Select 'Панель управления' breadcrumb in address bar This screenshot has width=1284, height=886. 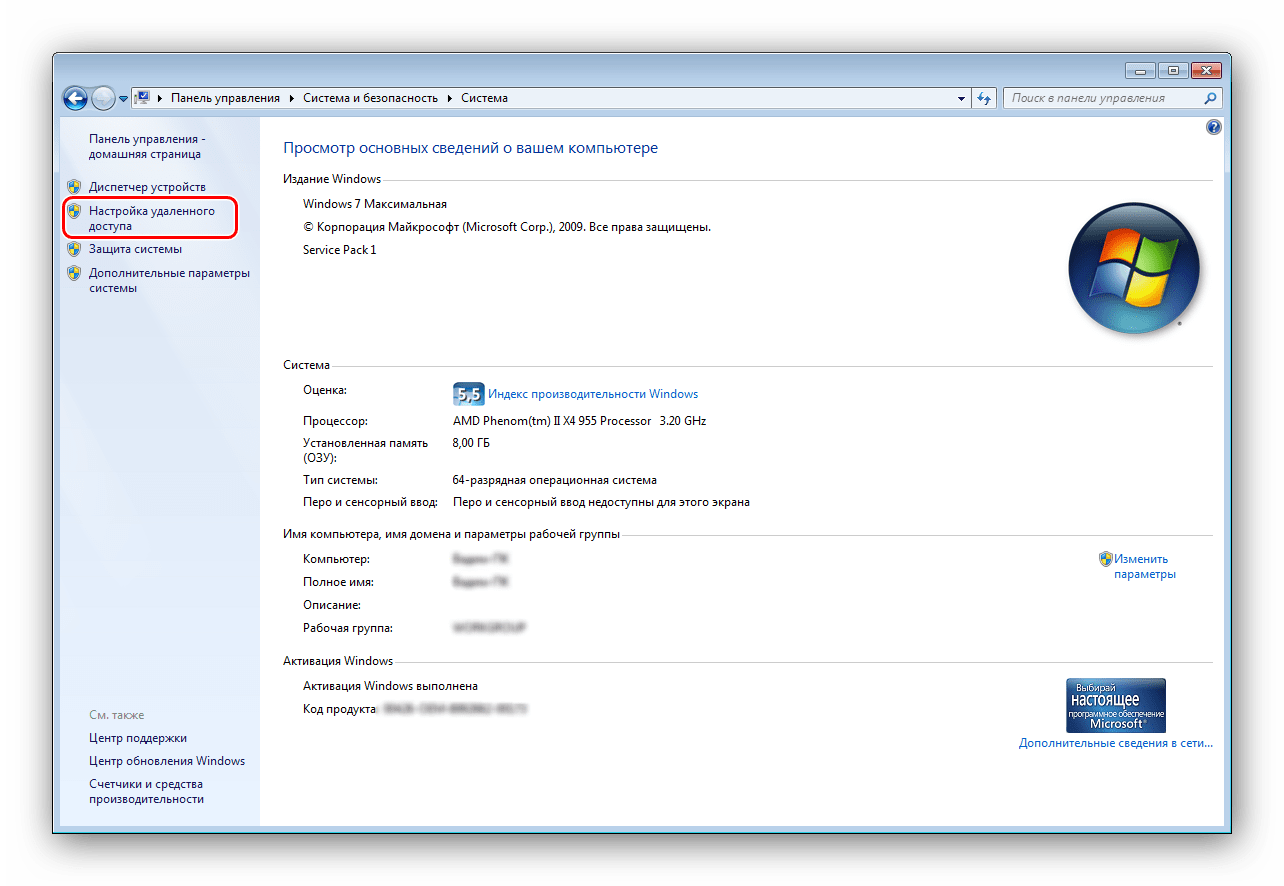click(225, 98)
